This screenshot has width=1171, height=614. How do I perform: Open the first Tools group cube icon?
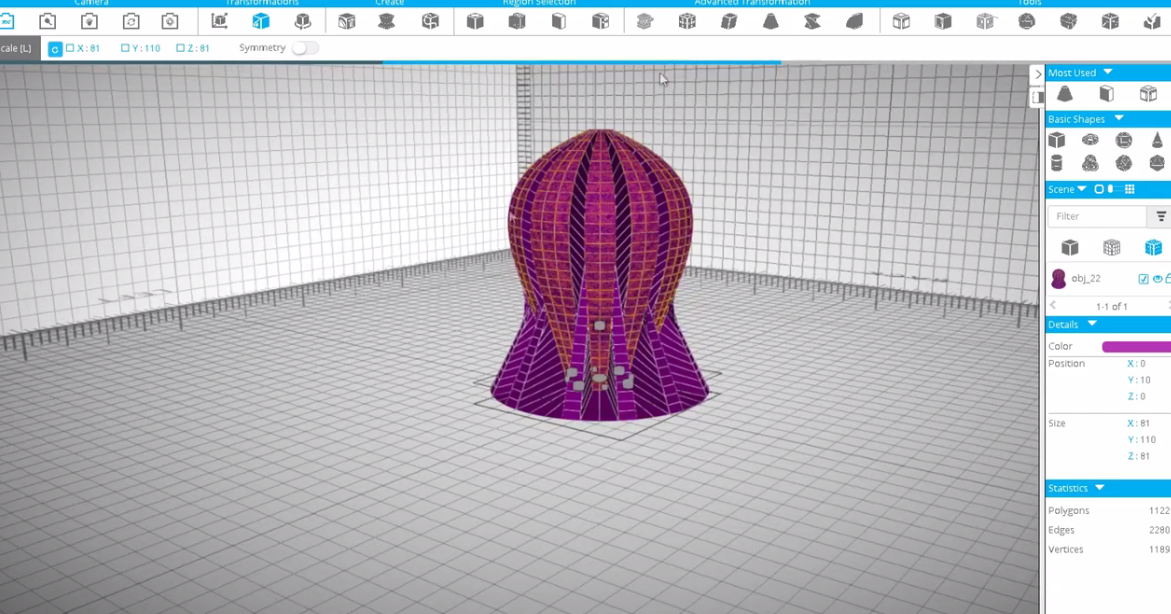[x=901, y=21]
